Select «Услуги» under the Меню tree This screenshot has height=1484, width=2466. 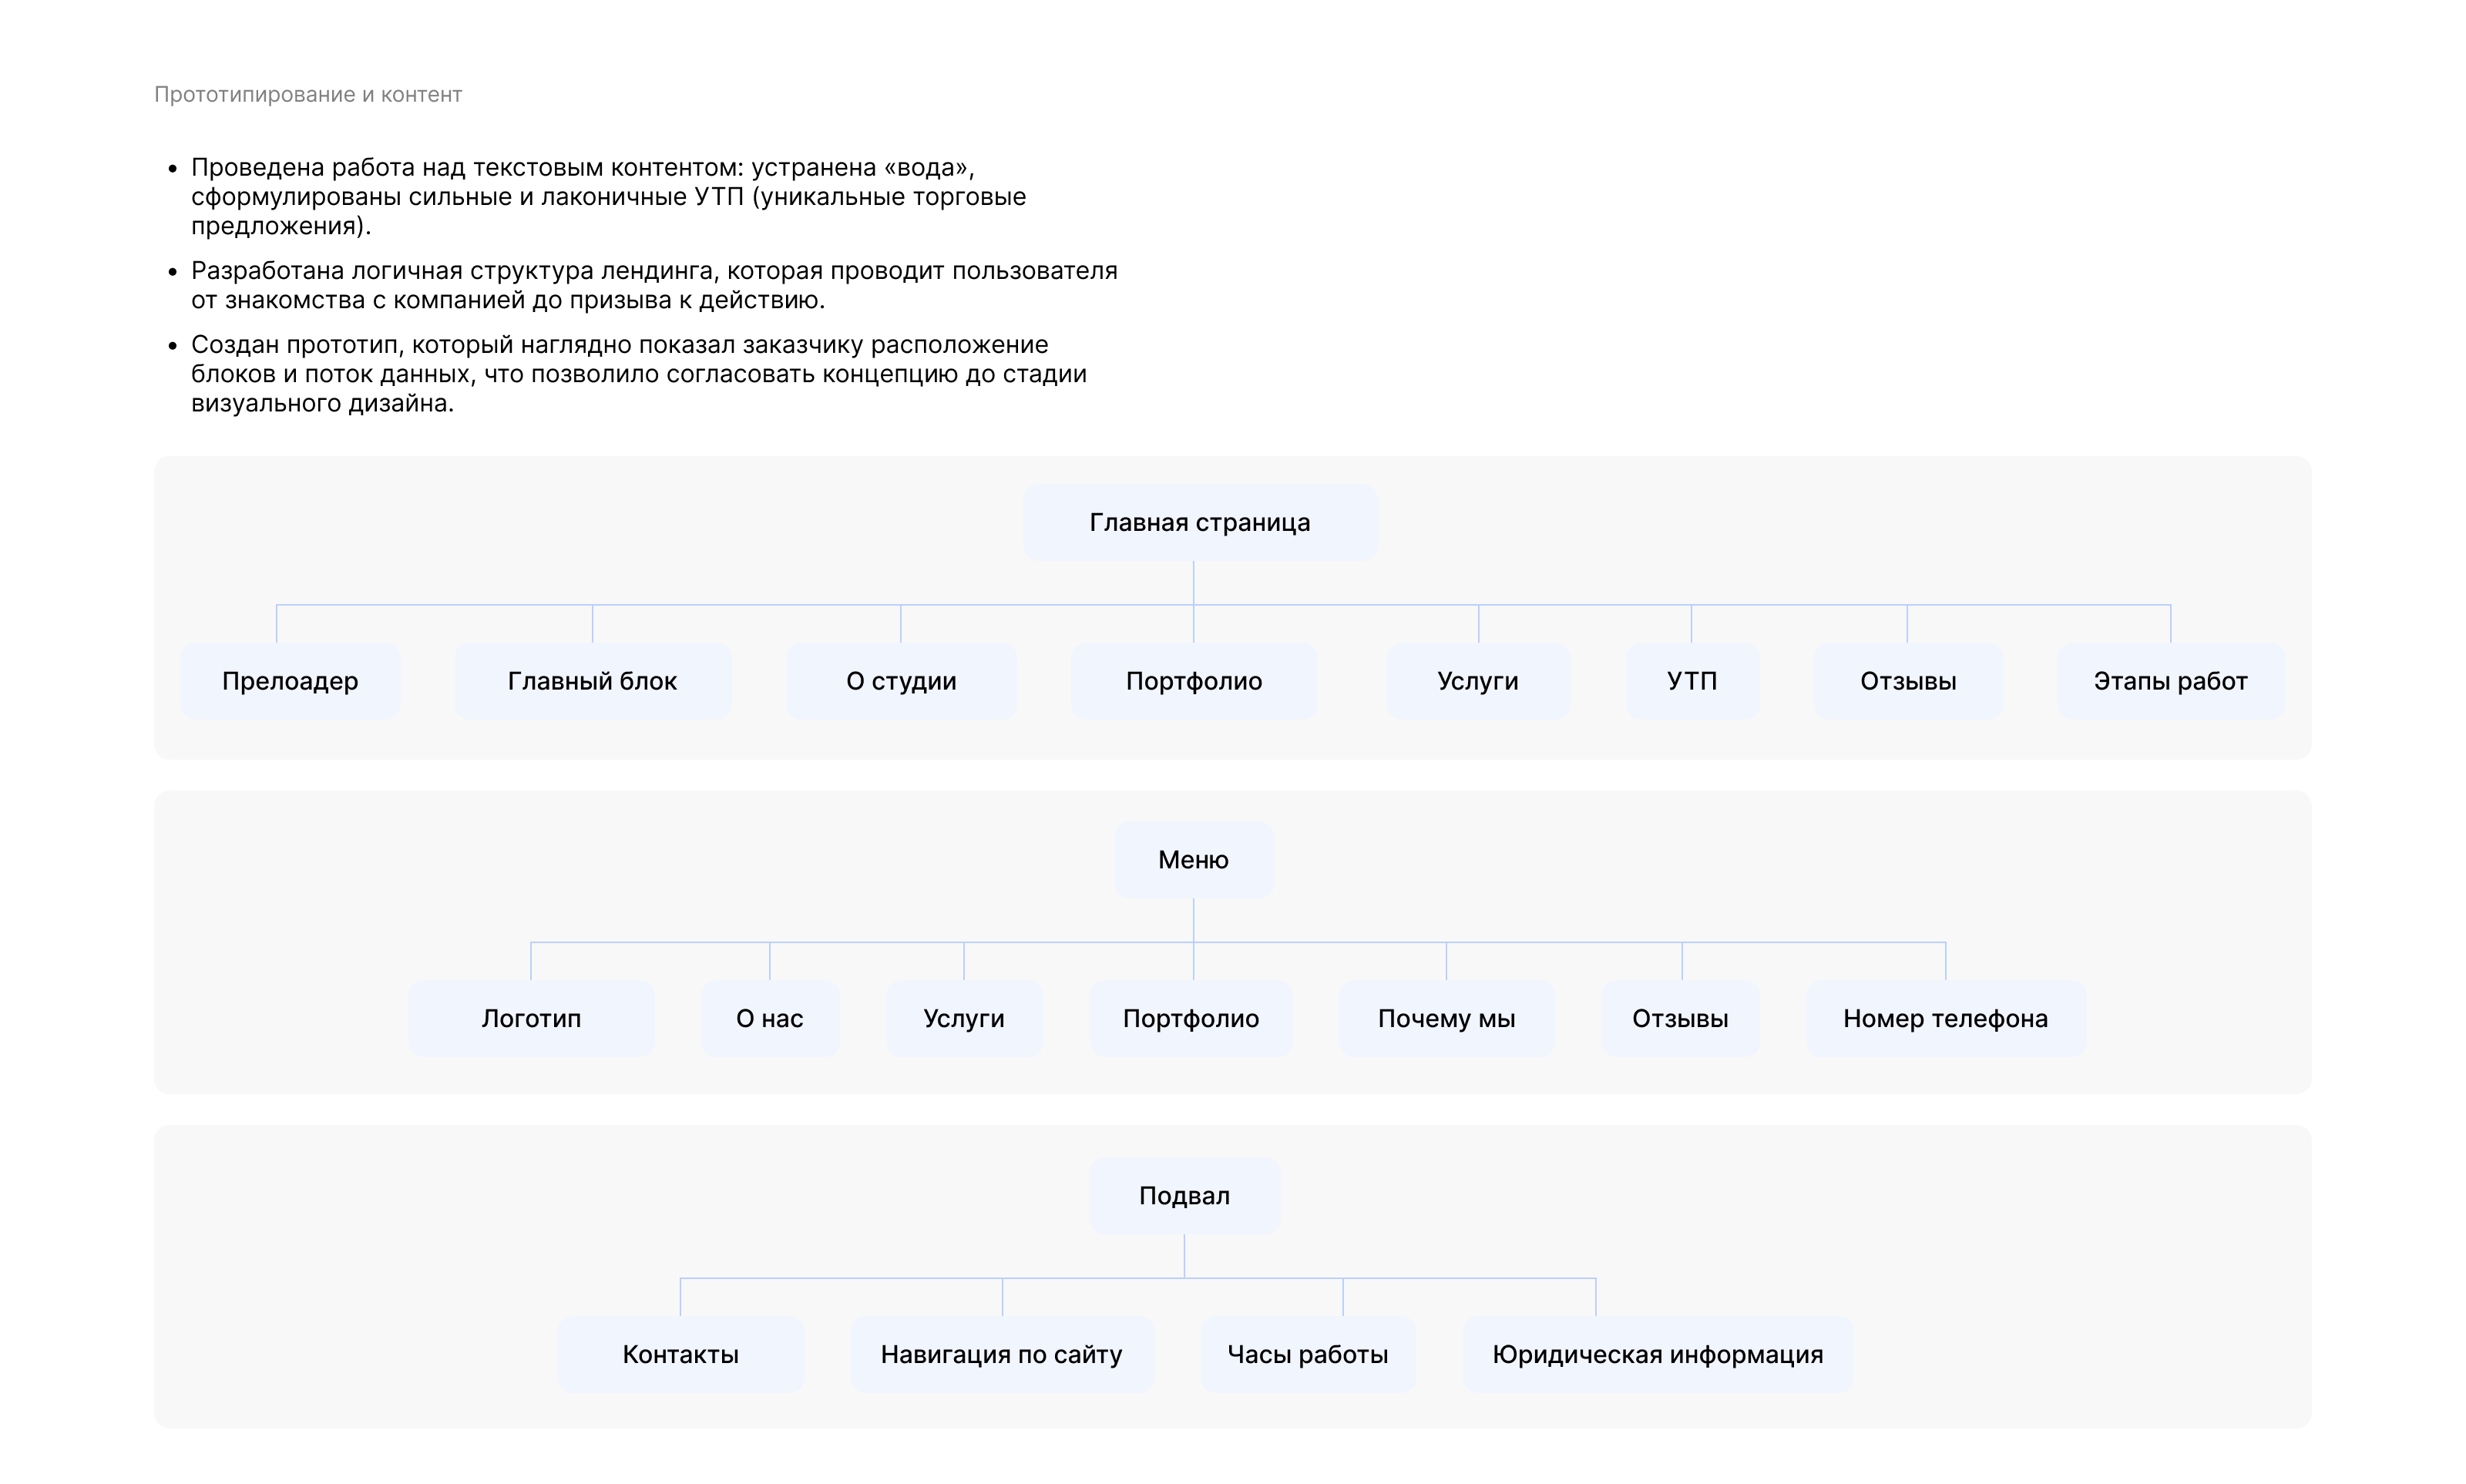[963, 1018]
